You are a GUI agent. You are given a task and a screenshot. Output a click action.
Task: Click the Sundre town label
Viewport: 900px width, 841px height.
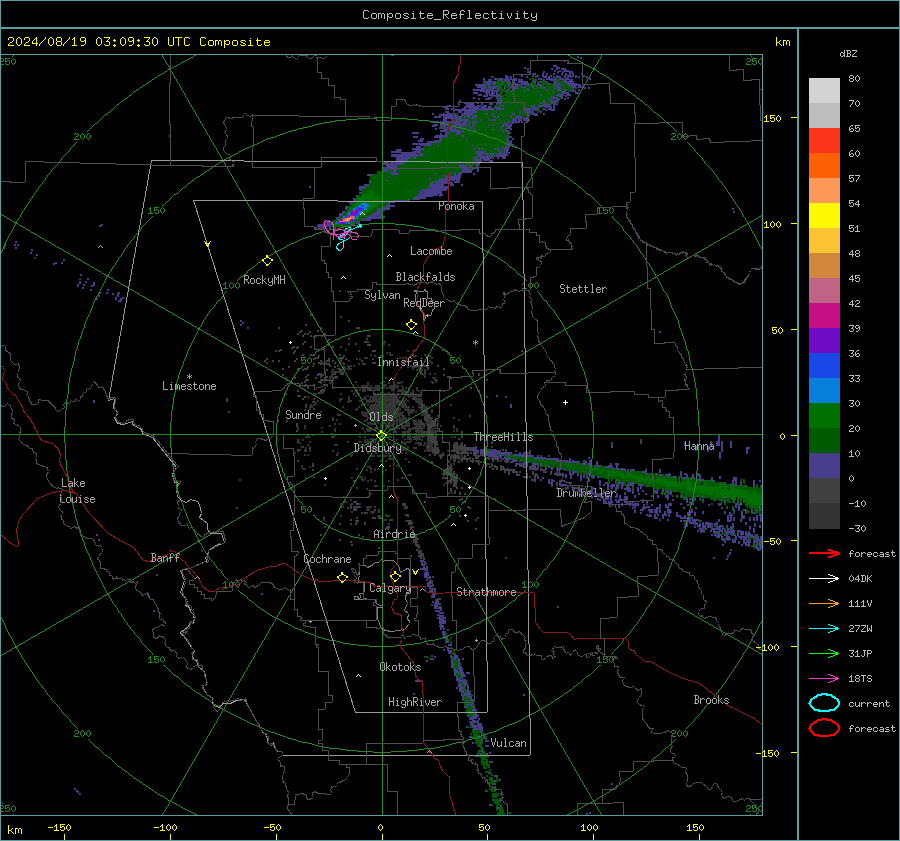(303, 414)
